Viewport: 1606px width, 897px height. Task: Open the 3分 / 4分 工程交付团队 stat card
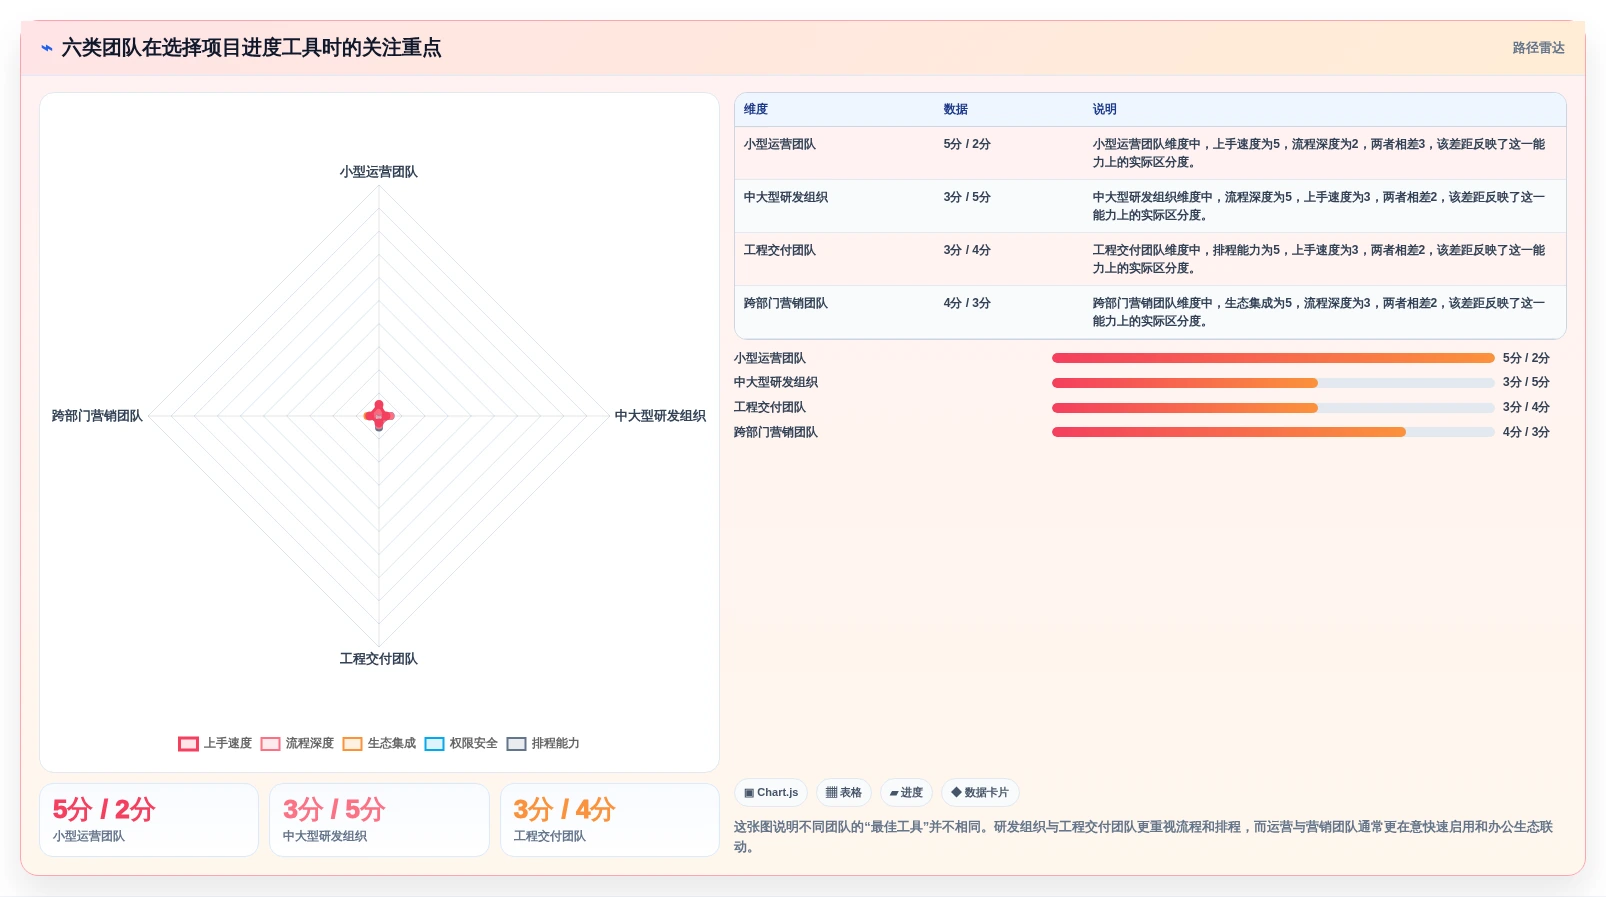pyautogui.click(x=610, y=820)
